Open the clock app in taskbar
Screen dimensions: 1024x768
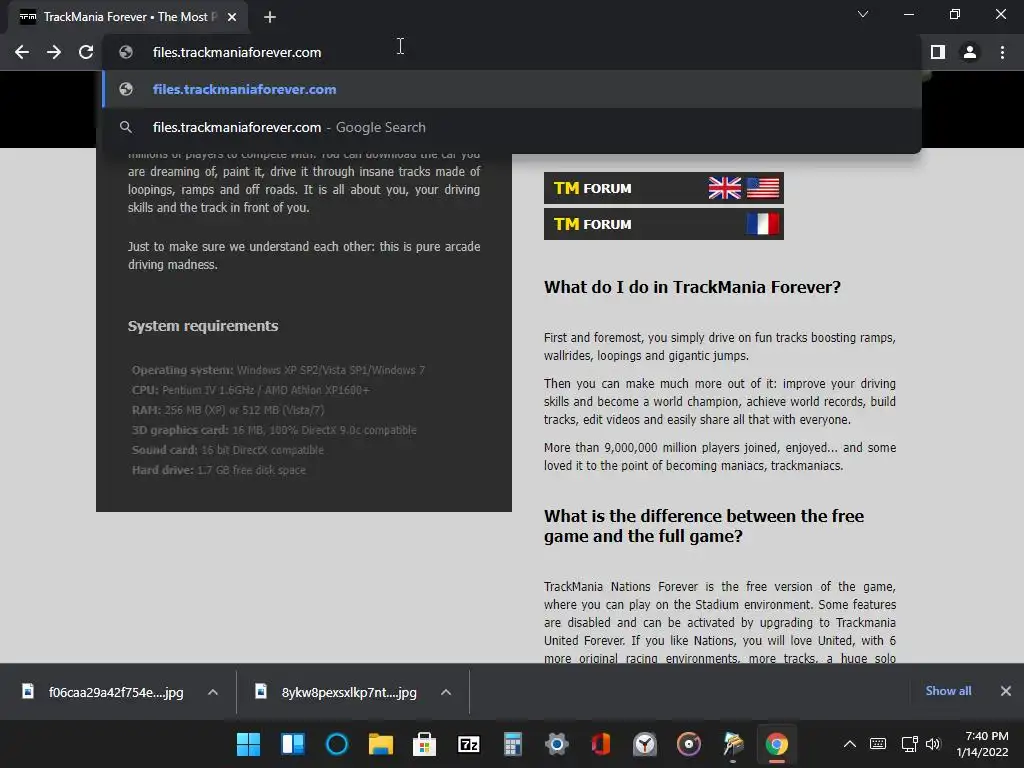coord(645,744)
